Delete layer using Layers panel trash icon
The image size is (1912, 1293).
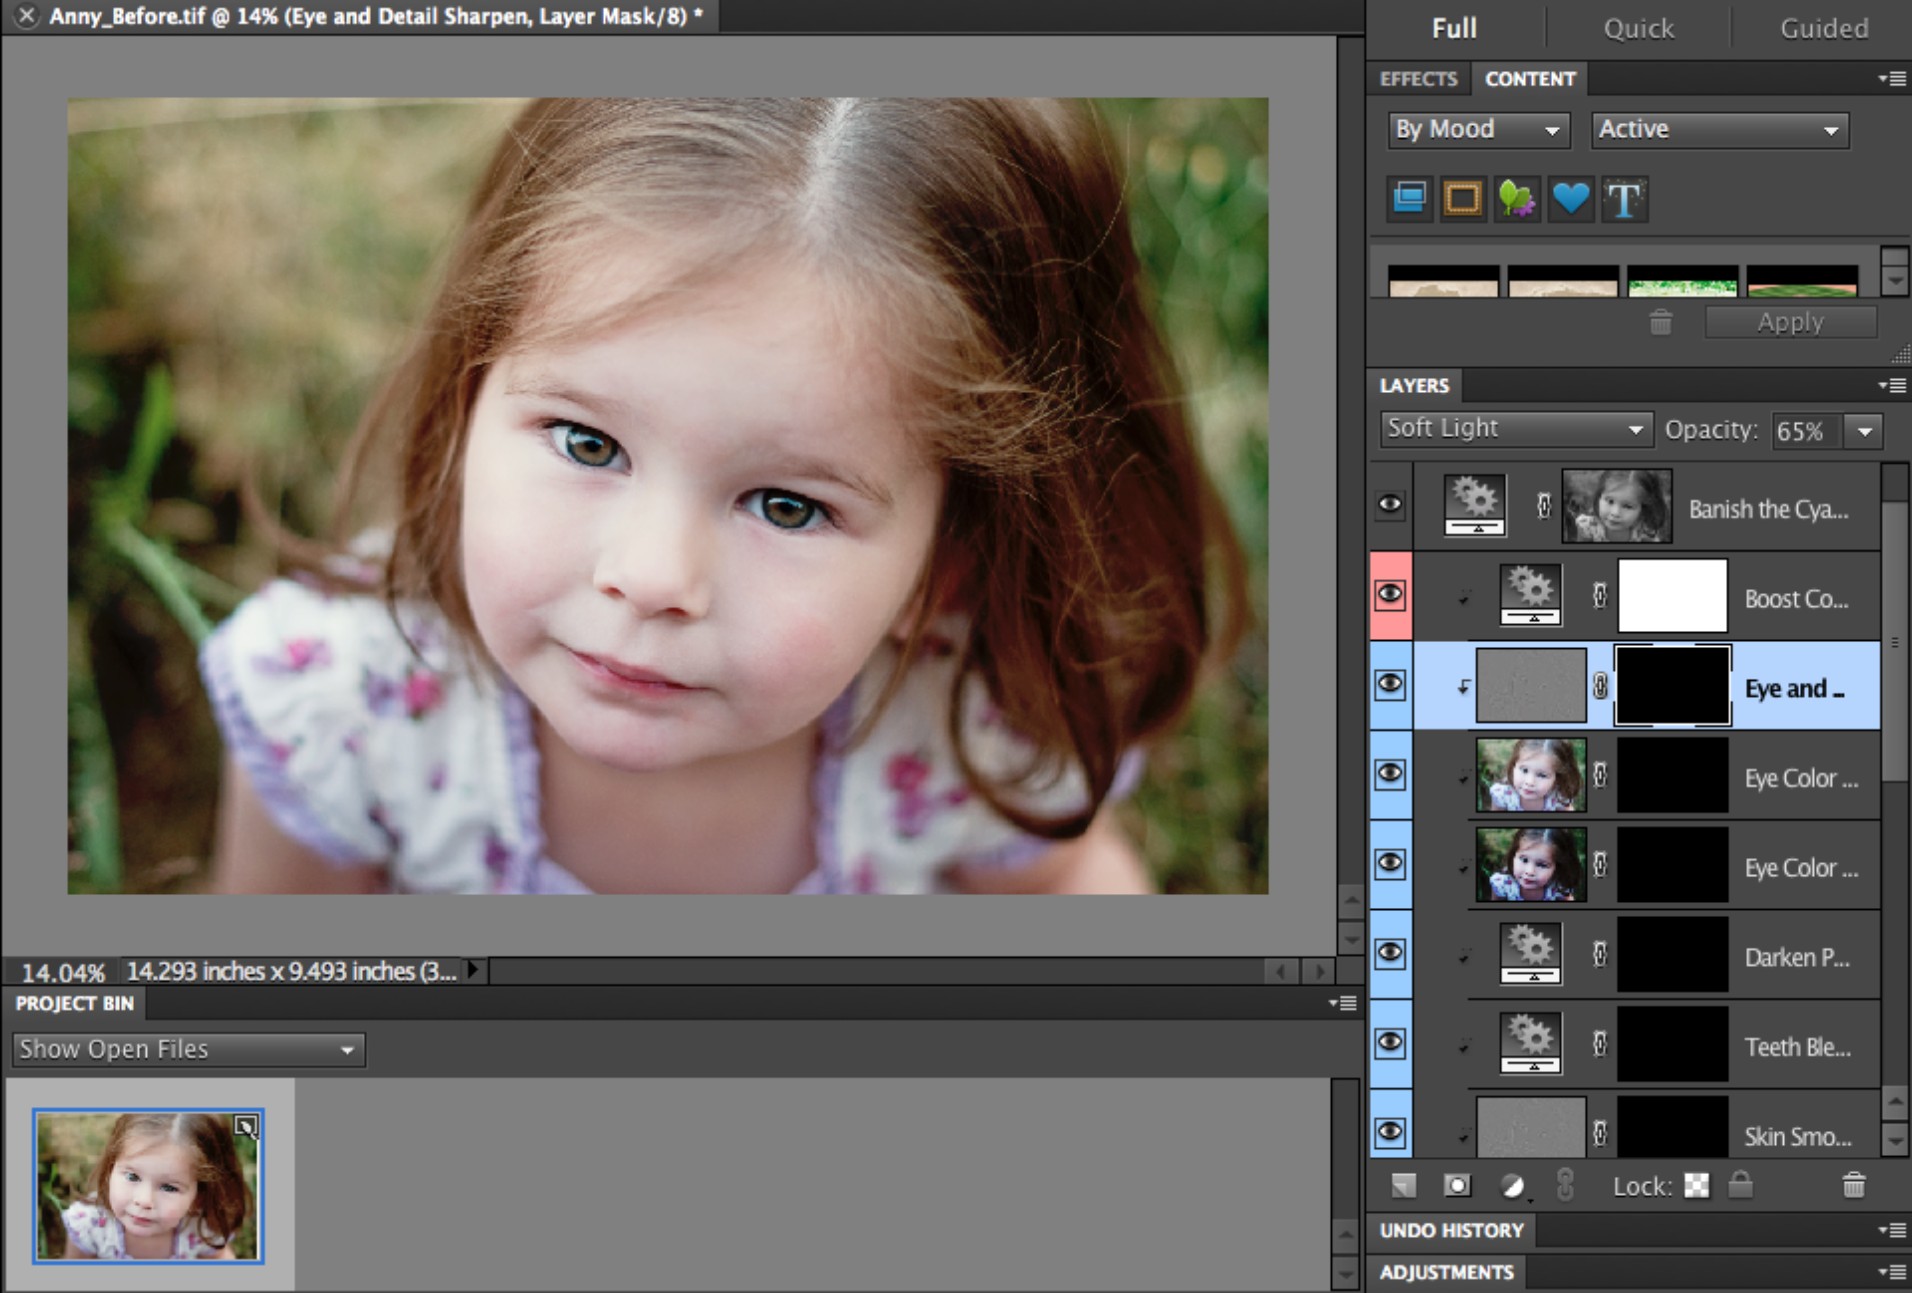(x=1854, y=1186)
